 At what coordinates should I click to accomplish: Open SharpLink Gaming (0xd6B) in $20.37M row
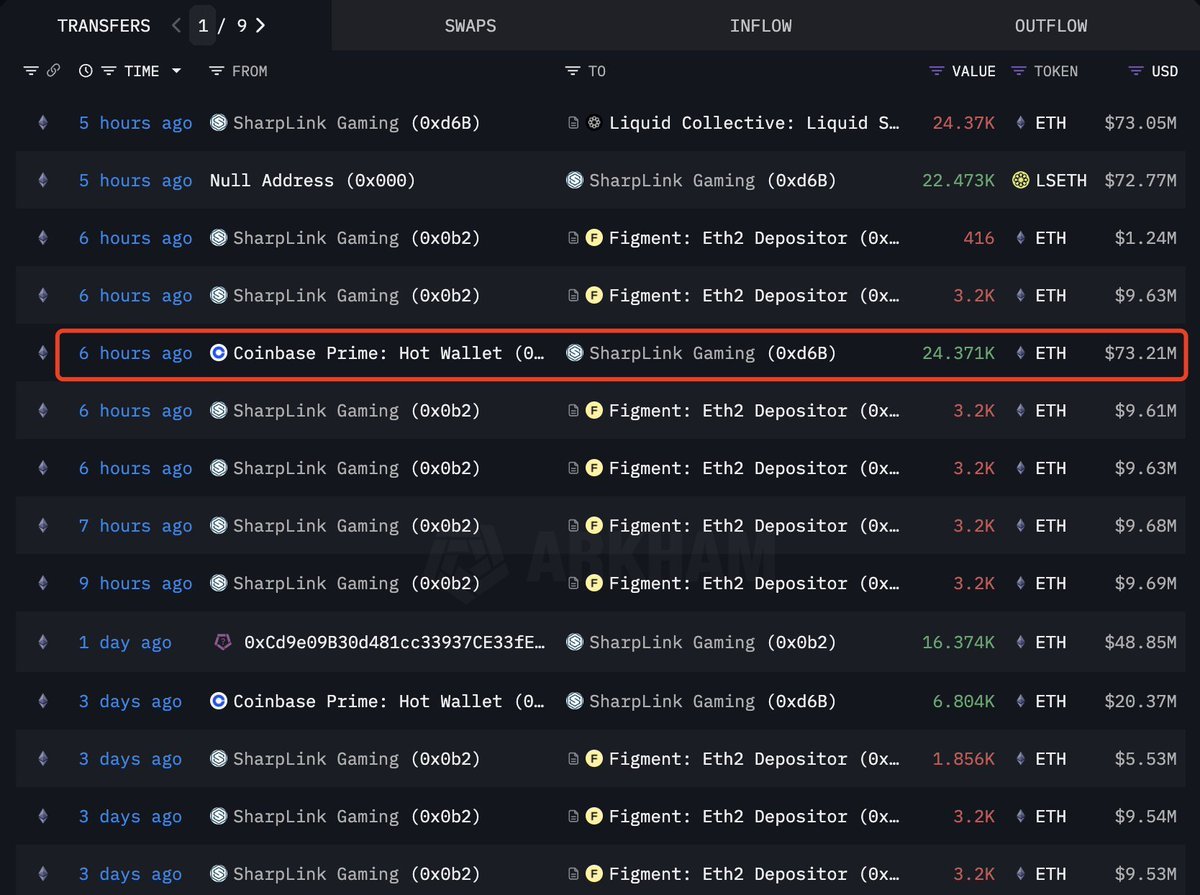point(713,702)
